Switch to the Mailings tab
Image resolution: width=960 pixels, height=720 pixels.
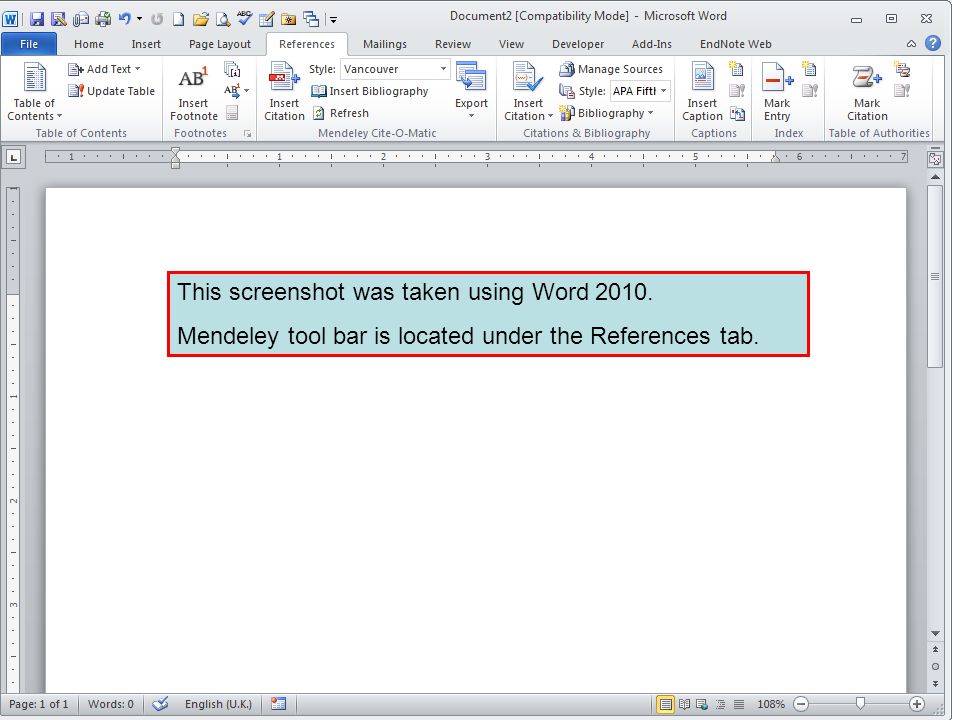point(384,44)
